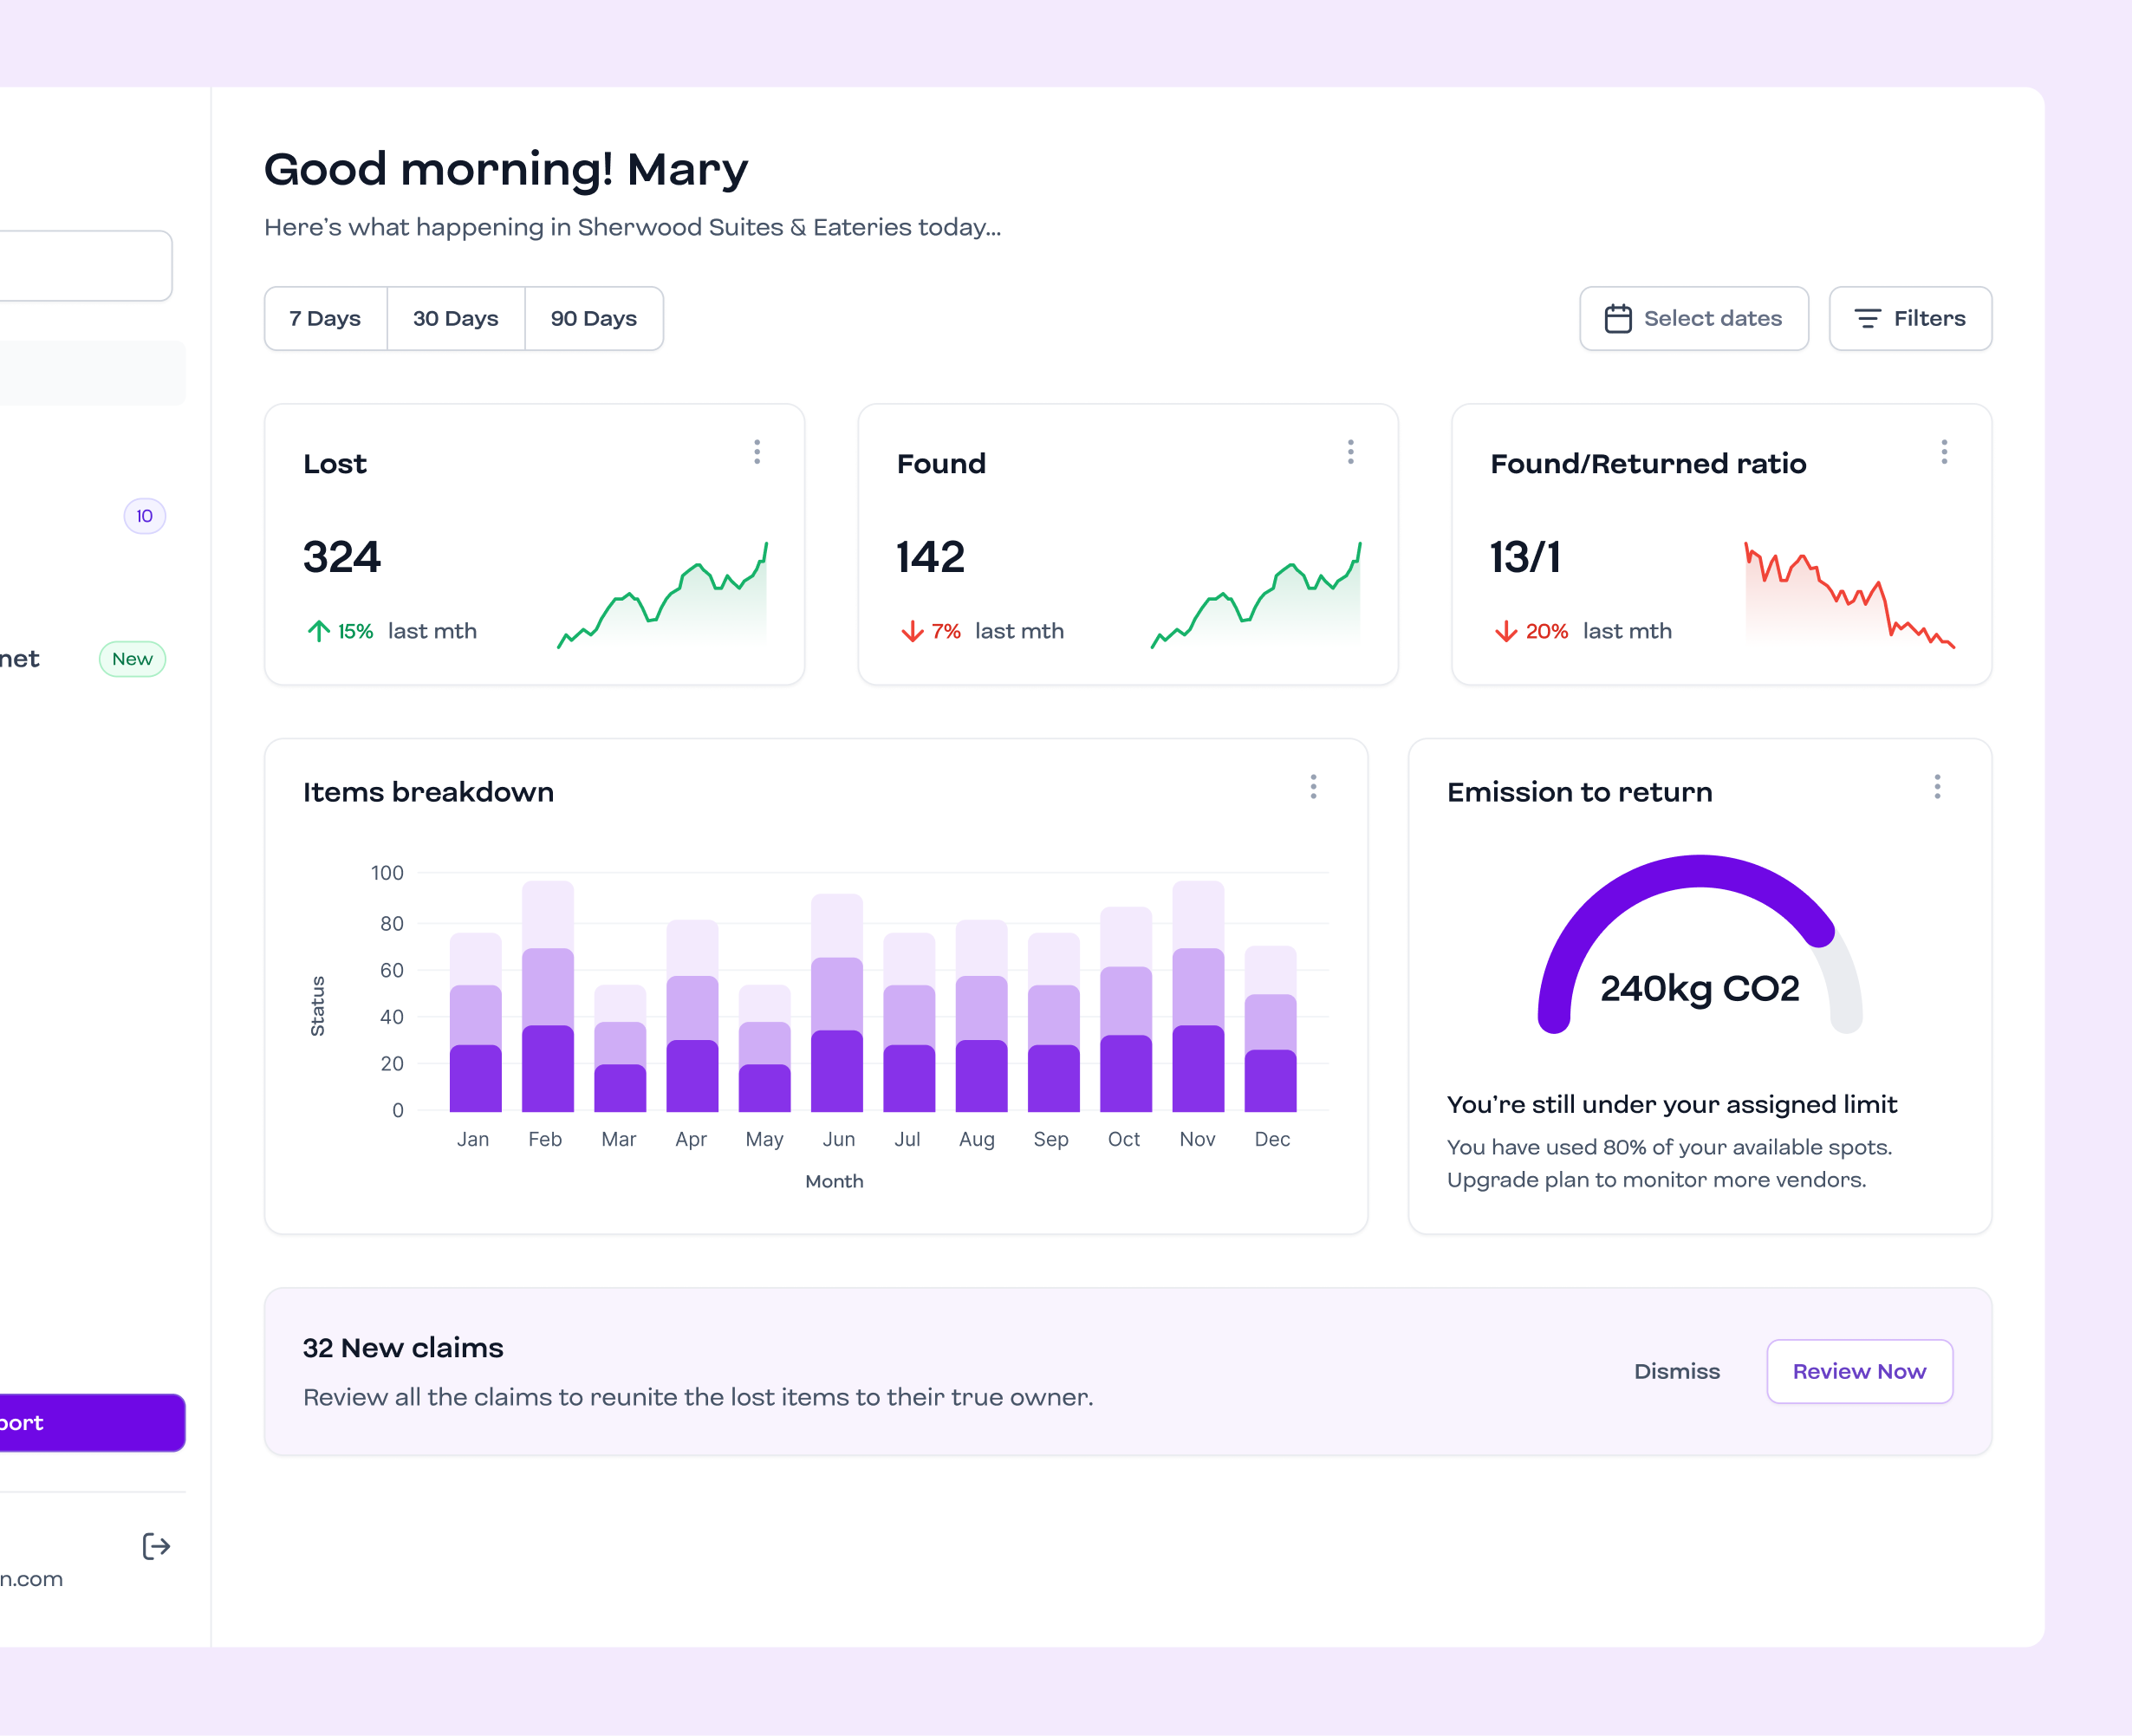The width and height of the screenshot is (2132, 1736).
Task: Switch to the 90 Days view
Action: point(594,318)
